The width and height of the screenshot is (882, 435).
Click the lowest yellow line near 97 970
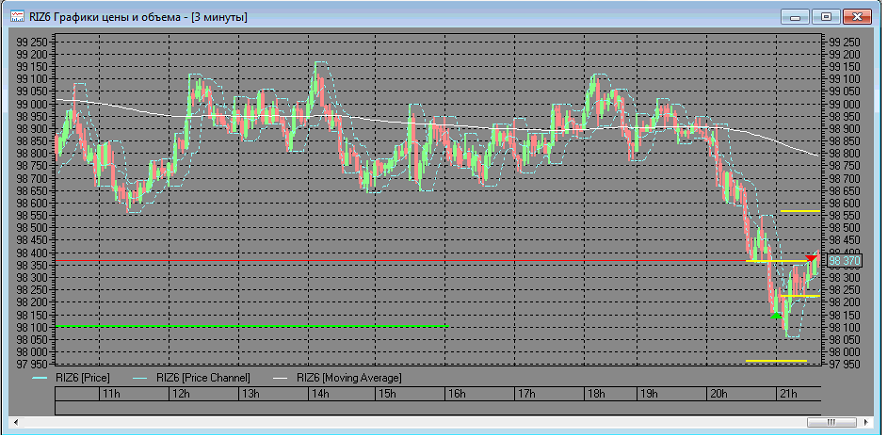(x=776, y=361)
